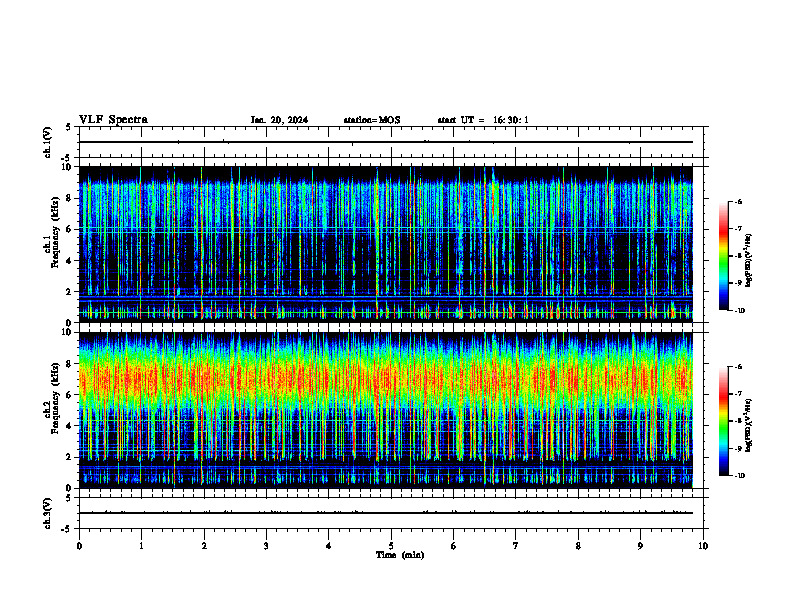Click the "ch.3(V)" axis label

tap(48, 514)
